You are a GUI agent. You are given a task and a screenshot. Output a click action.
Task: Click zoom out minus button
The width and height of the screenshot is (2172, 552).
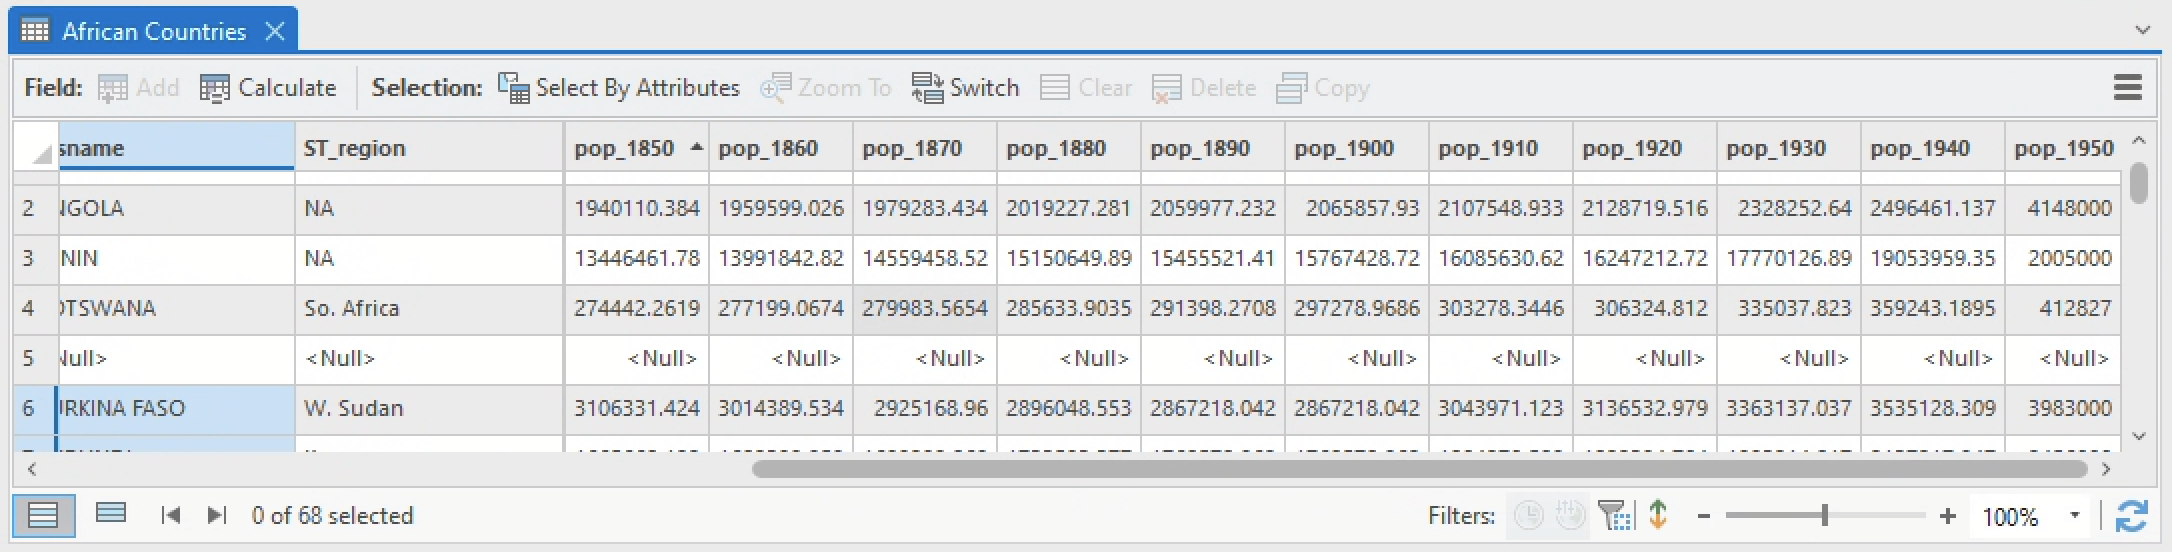pos(1704,516)
